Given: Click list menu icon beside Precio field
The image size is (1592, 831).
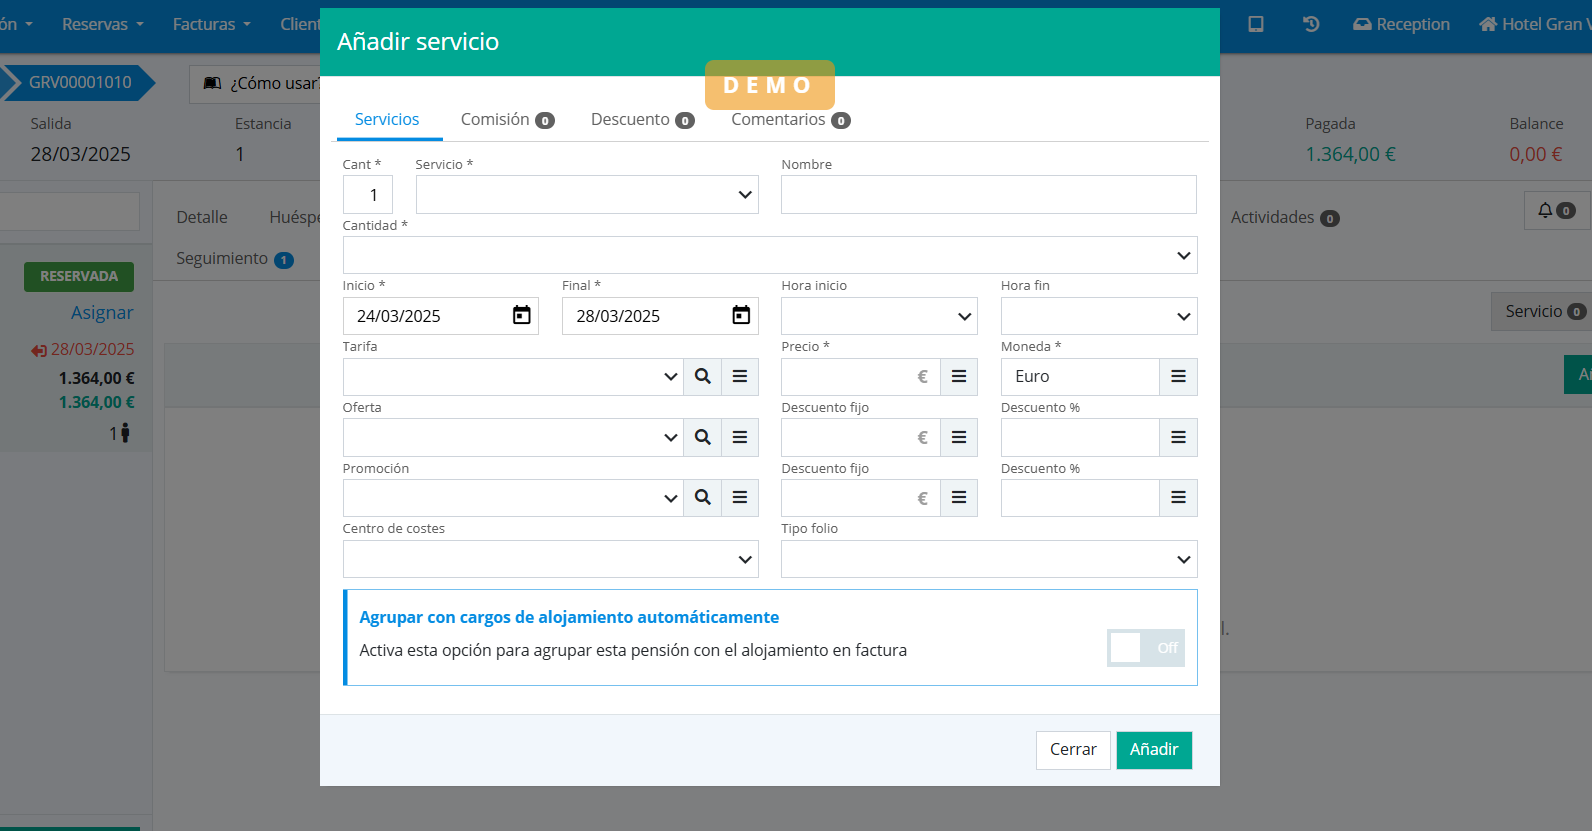Looking at the screenshot, I should pos(959,377).
